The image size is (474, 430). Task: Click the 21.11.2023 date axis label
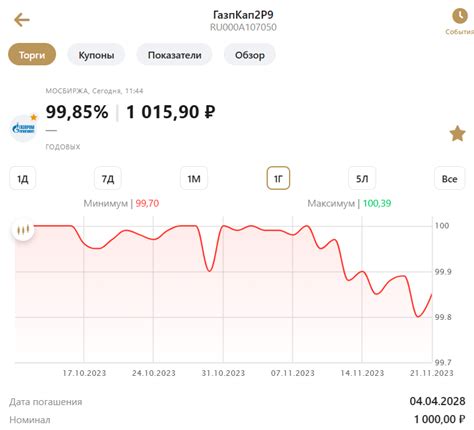[x=431, y=373]
